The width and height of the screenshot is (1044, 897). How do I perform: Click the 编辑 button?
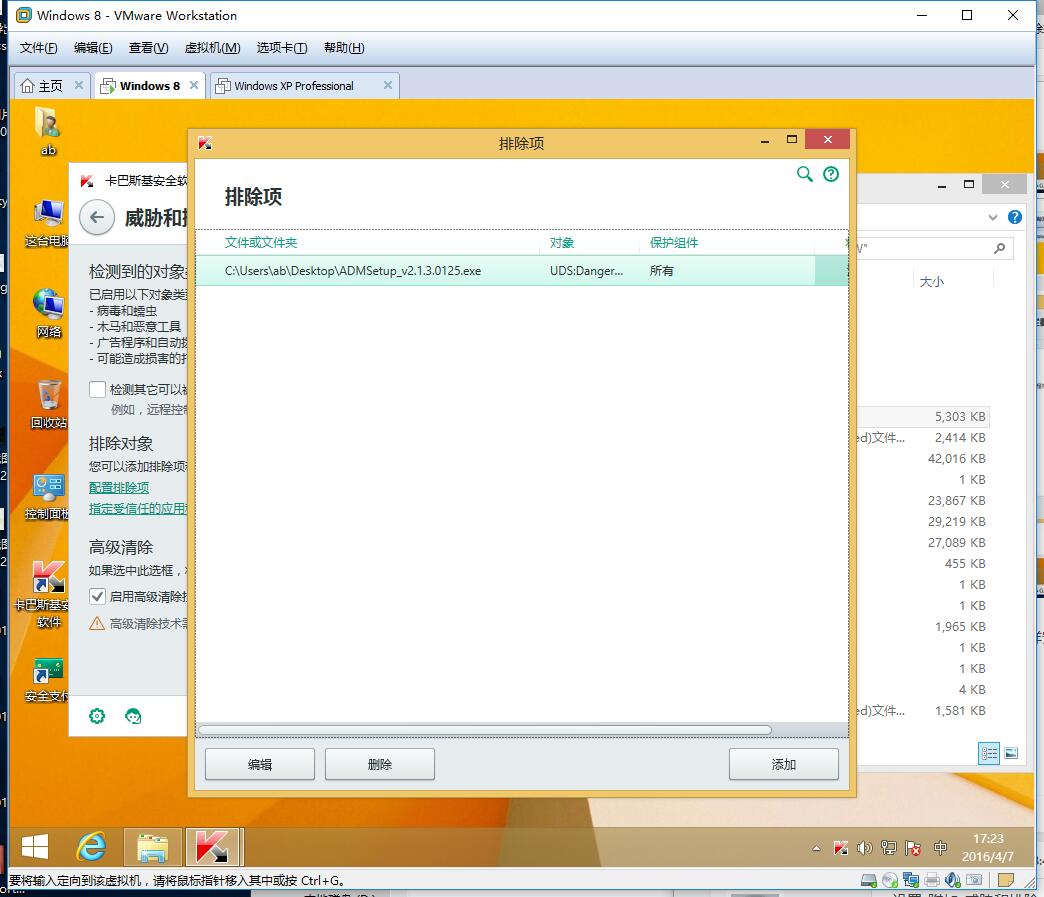pos(260,764)
